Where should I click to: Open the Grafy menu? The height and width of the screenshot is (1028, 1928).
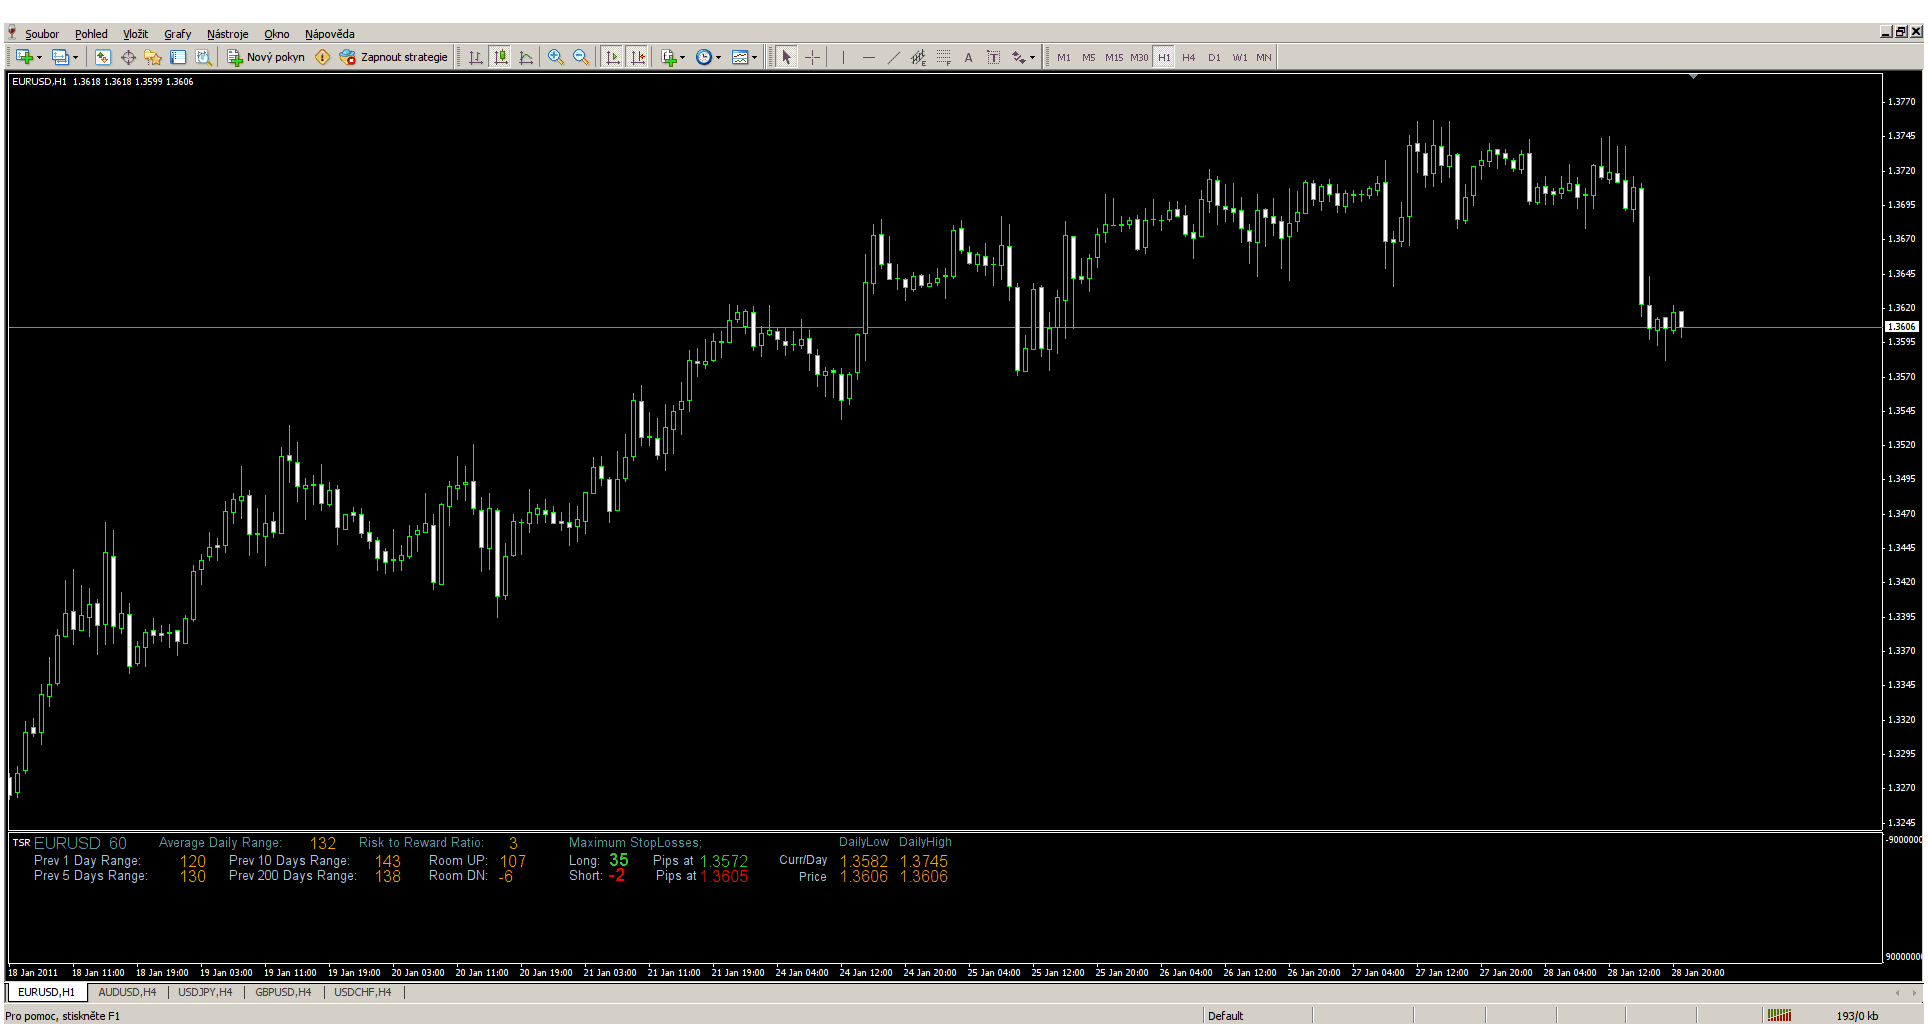tap(177, 34)
